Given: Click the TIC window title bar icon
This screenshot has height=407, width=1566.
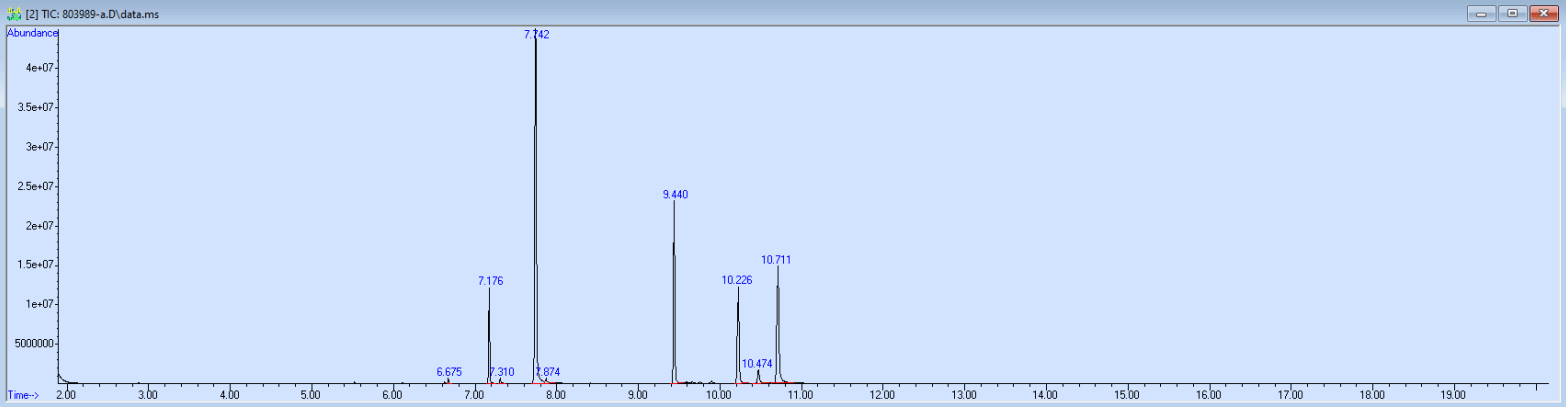Looking at the screenshot, I should pyautogui.click(x=14, y=14).
